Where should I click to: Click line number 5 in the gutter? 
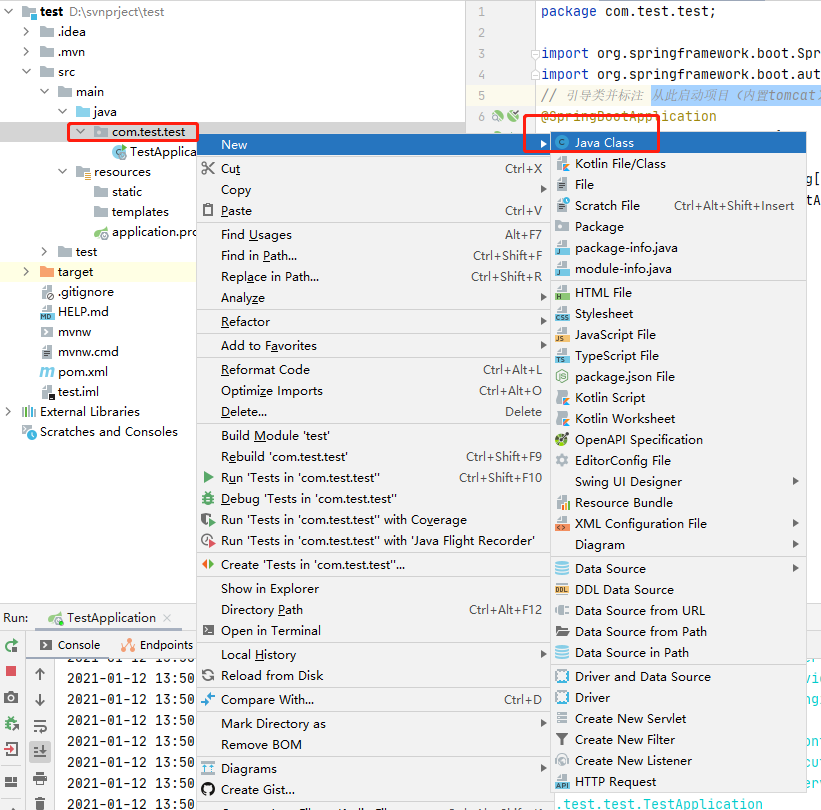click(481, 95)
